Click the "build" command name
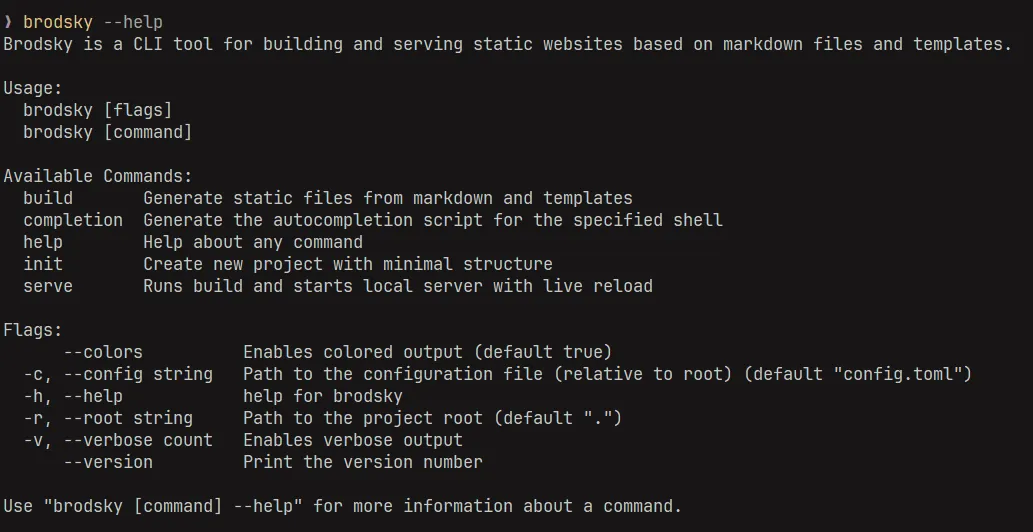The width and height of the screenshot is (1033, 532). coord(48,198)
